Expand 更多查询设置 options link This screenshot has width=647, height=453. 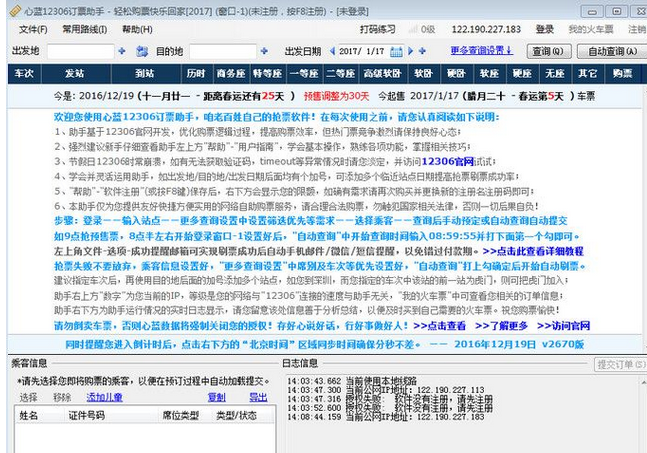tap(482, 51)
